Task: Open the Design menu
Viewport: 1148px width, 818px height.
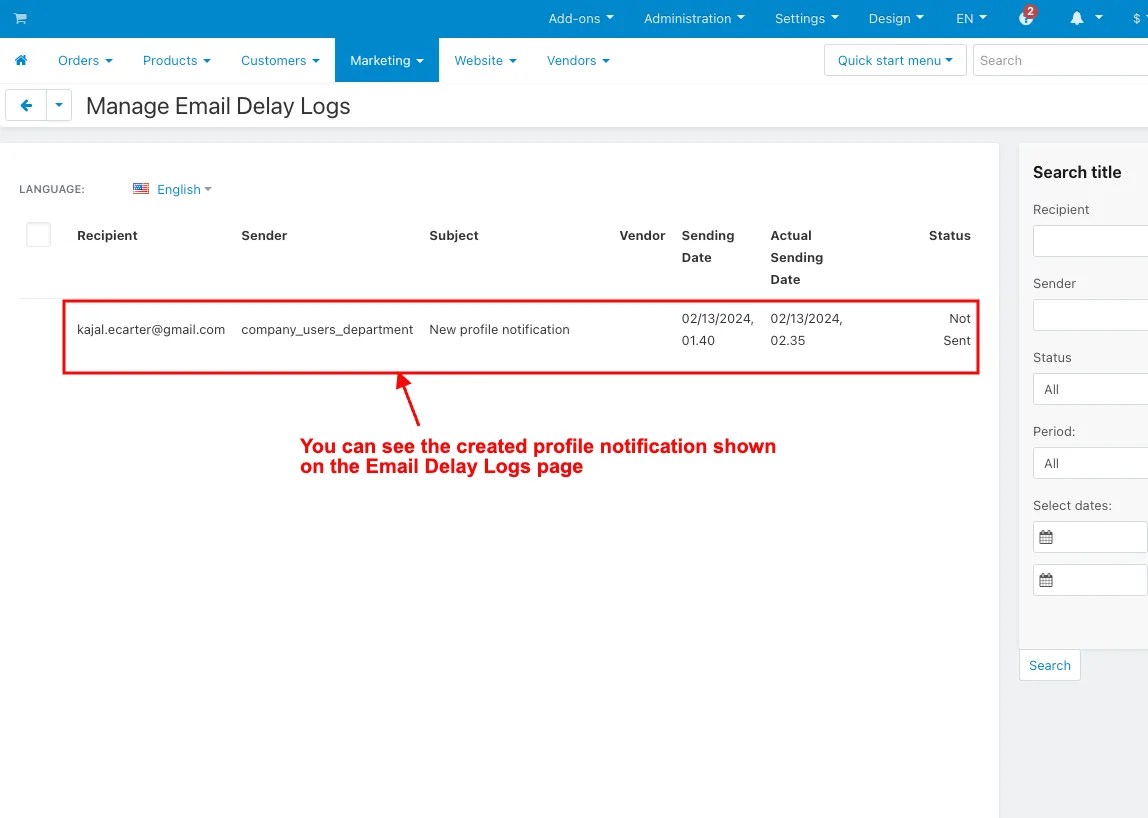Action: pos(896,18)
